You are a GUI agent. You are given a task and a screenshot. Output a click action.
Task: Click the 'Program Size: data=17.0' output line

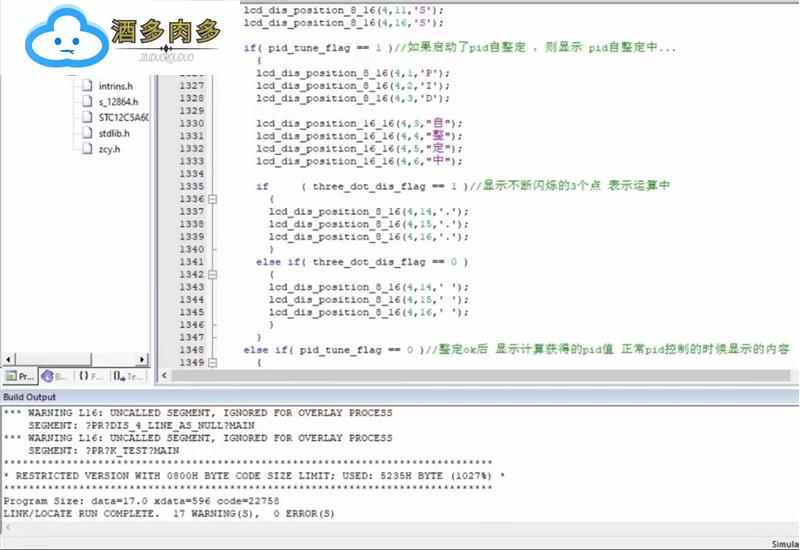141,501
